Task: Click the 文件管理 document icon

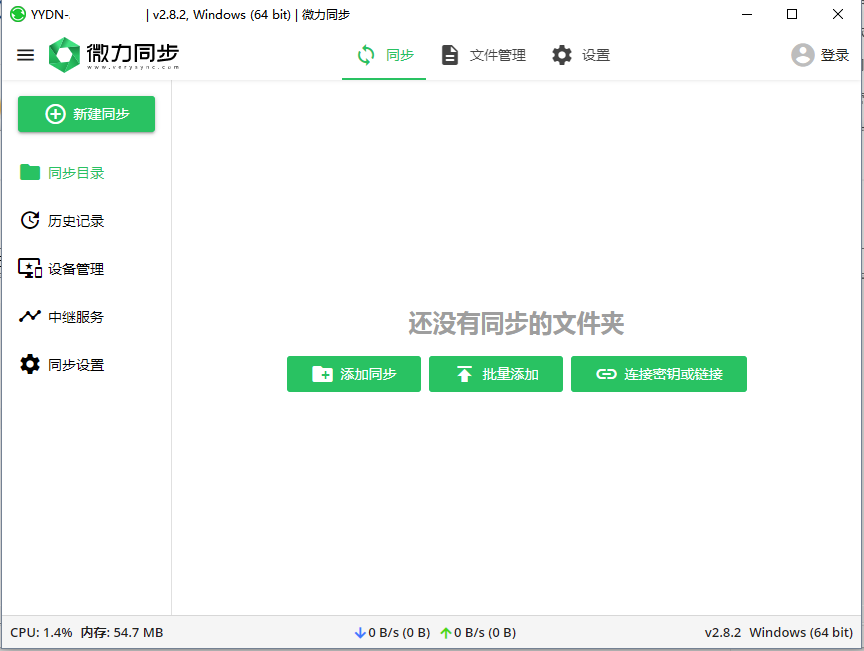Action: tap(450, 55)
